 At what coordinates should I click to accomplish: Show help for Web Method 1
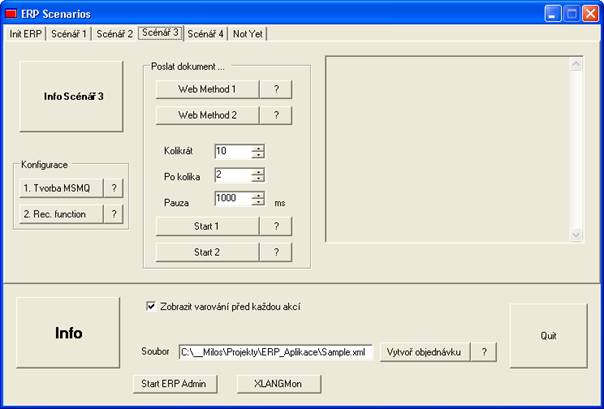click(276, 89)
